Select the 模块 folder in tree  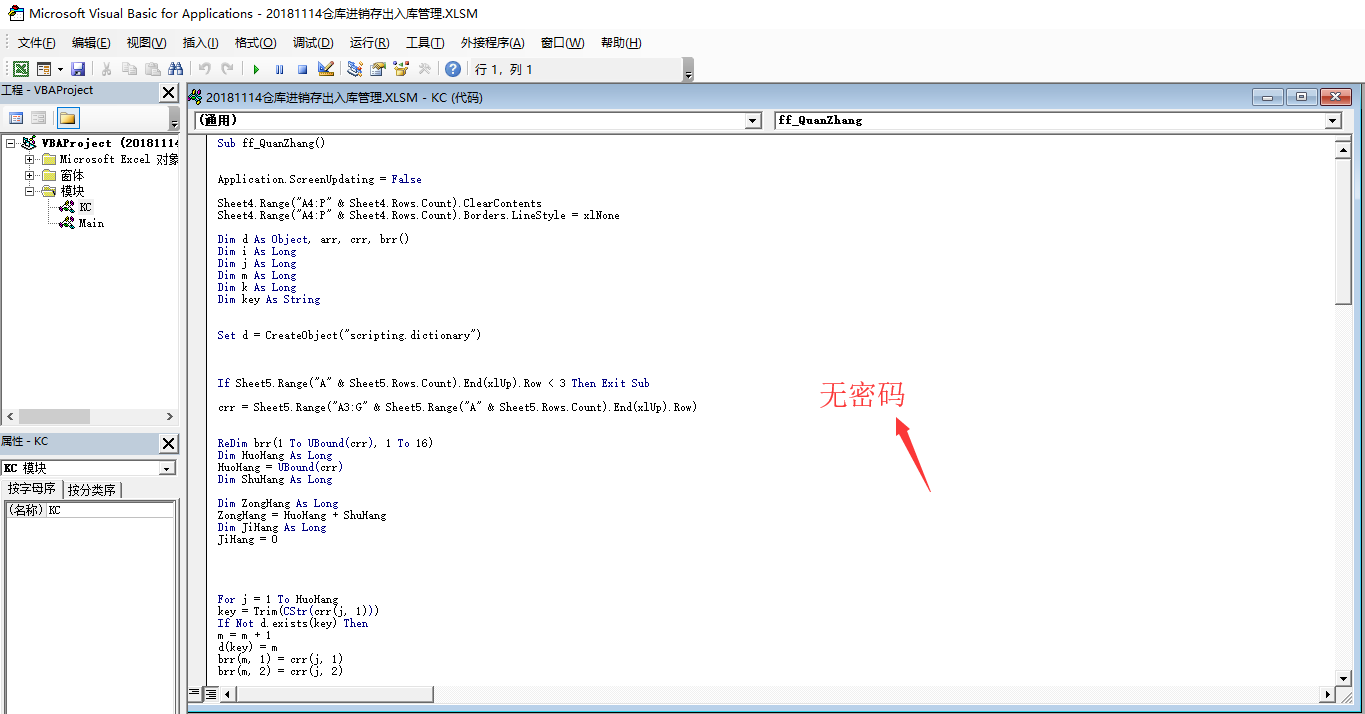click(72, 191)
